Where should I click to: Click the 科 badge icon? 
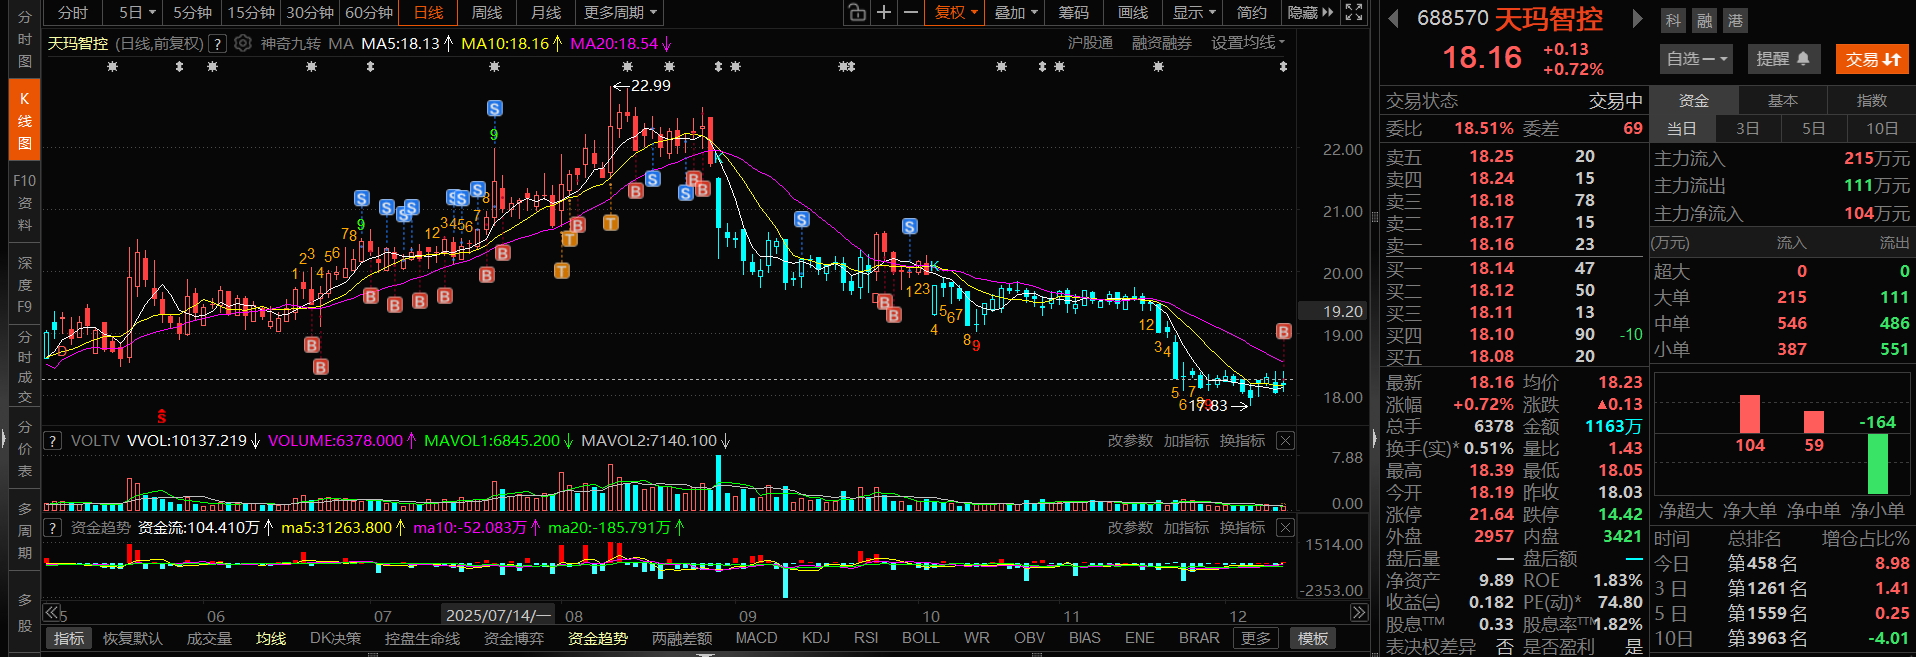pyautogui.click(x=1674, y=20)
